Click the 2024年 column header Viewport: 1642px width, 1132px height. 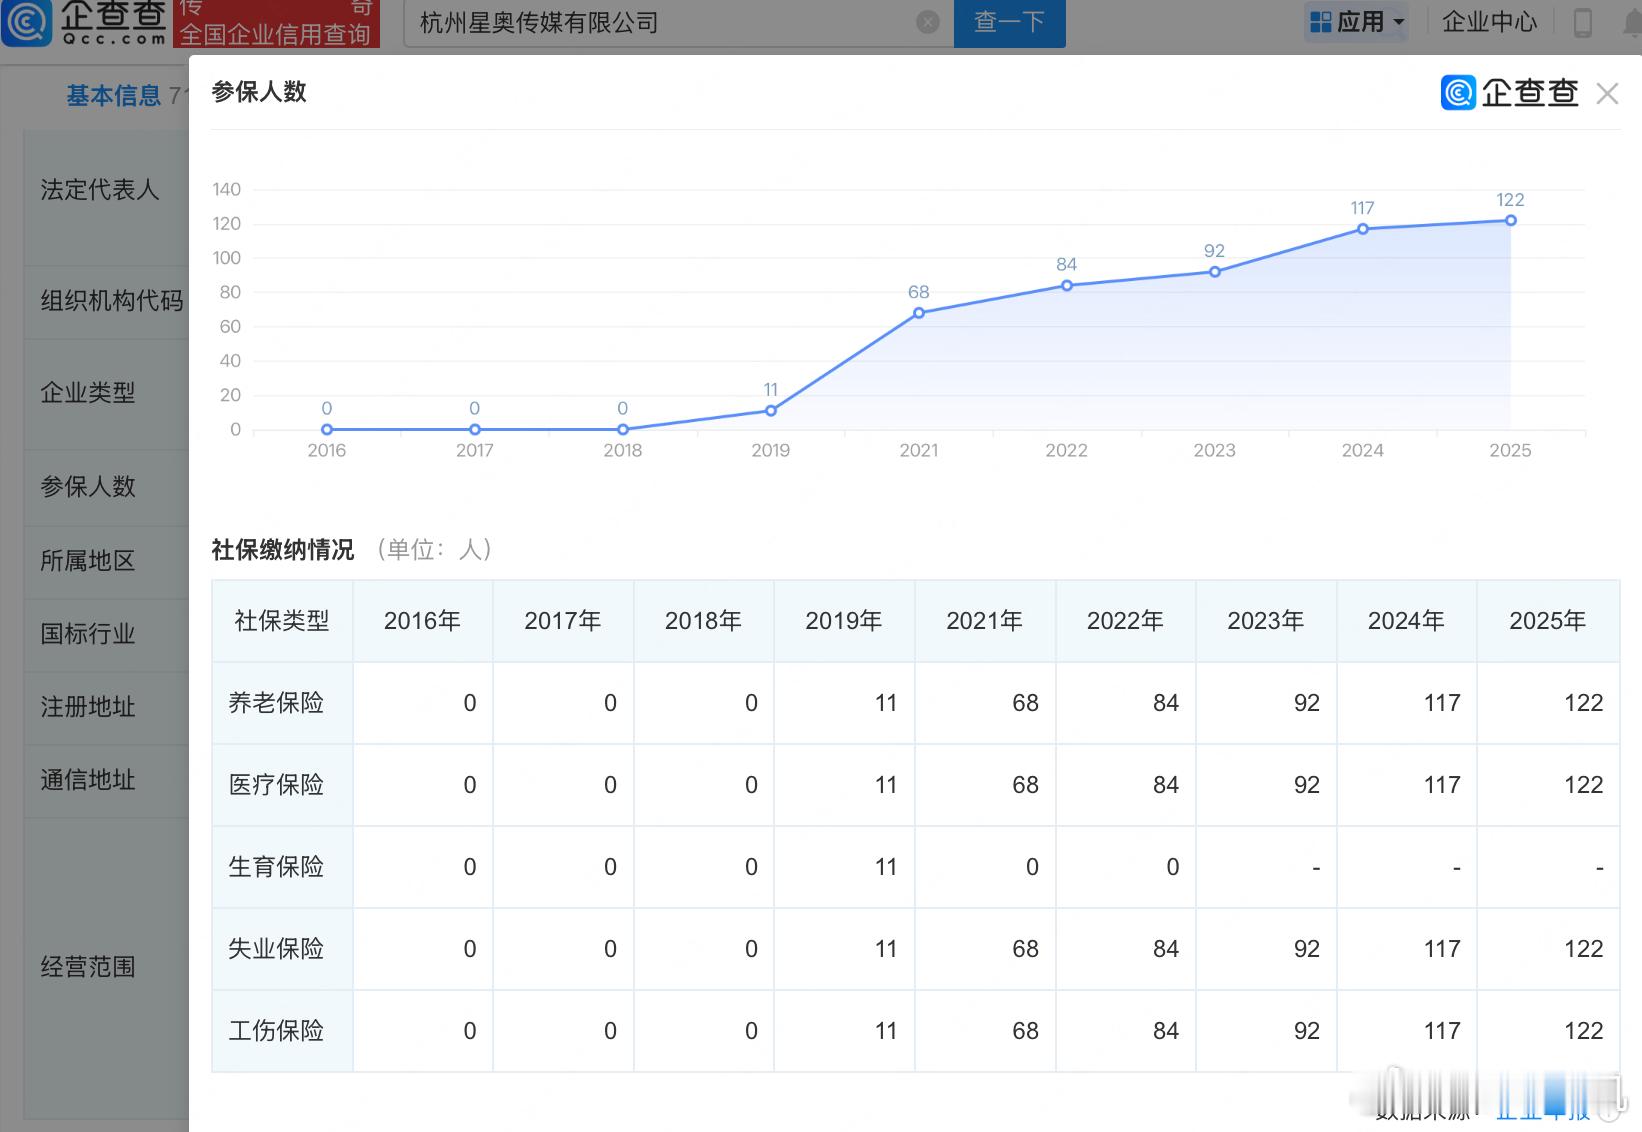1407,621
